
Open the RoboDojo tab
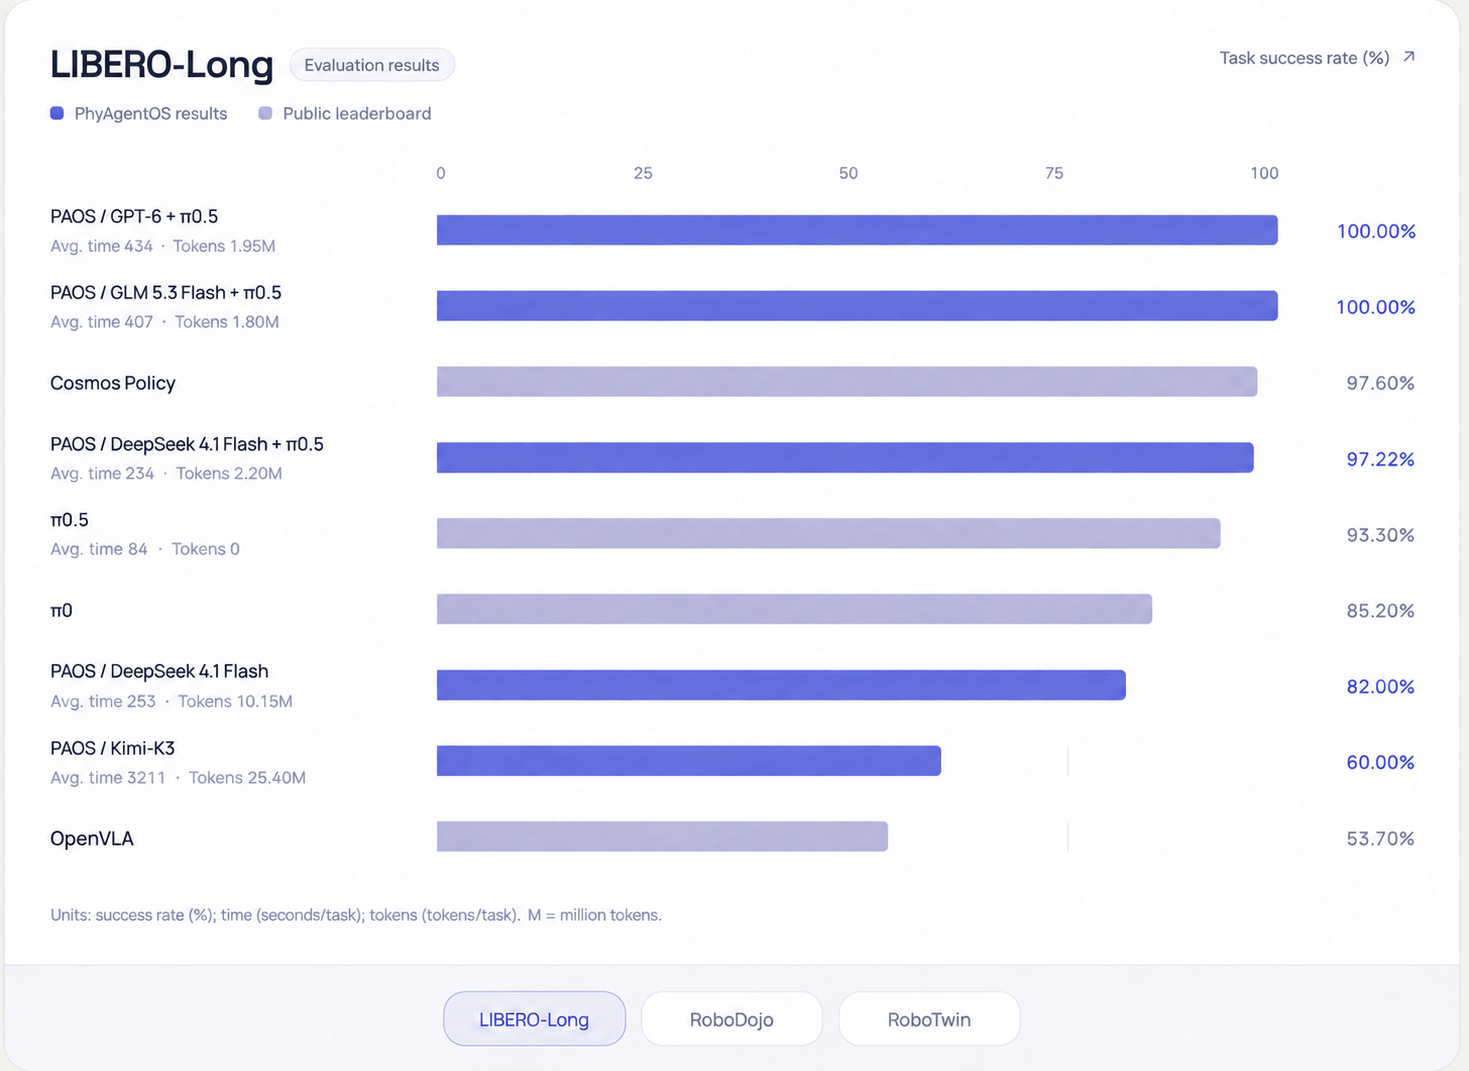pos(732,1019)
